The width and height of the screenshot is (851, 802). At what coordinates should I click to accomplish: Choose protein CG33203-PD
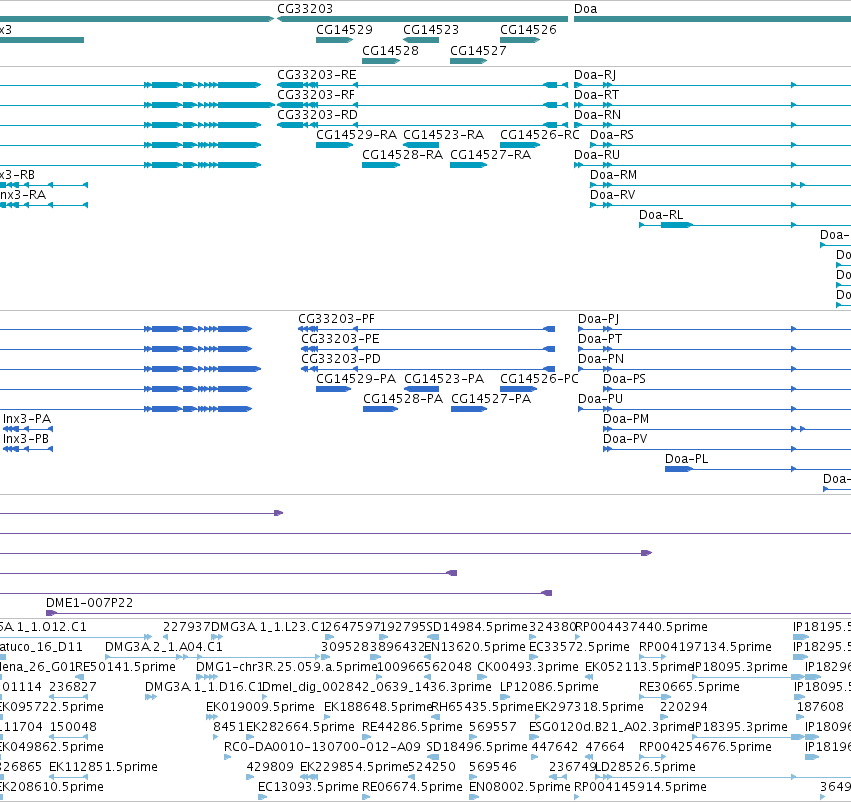pos(428,370)
